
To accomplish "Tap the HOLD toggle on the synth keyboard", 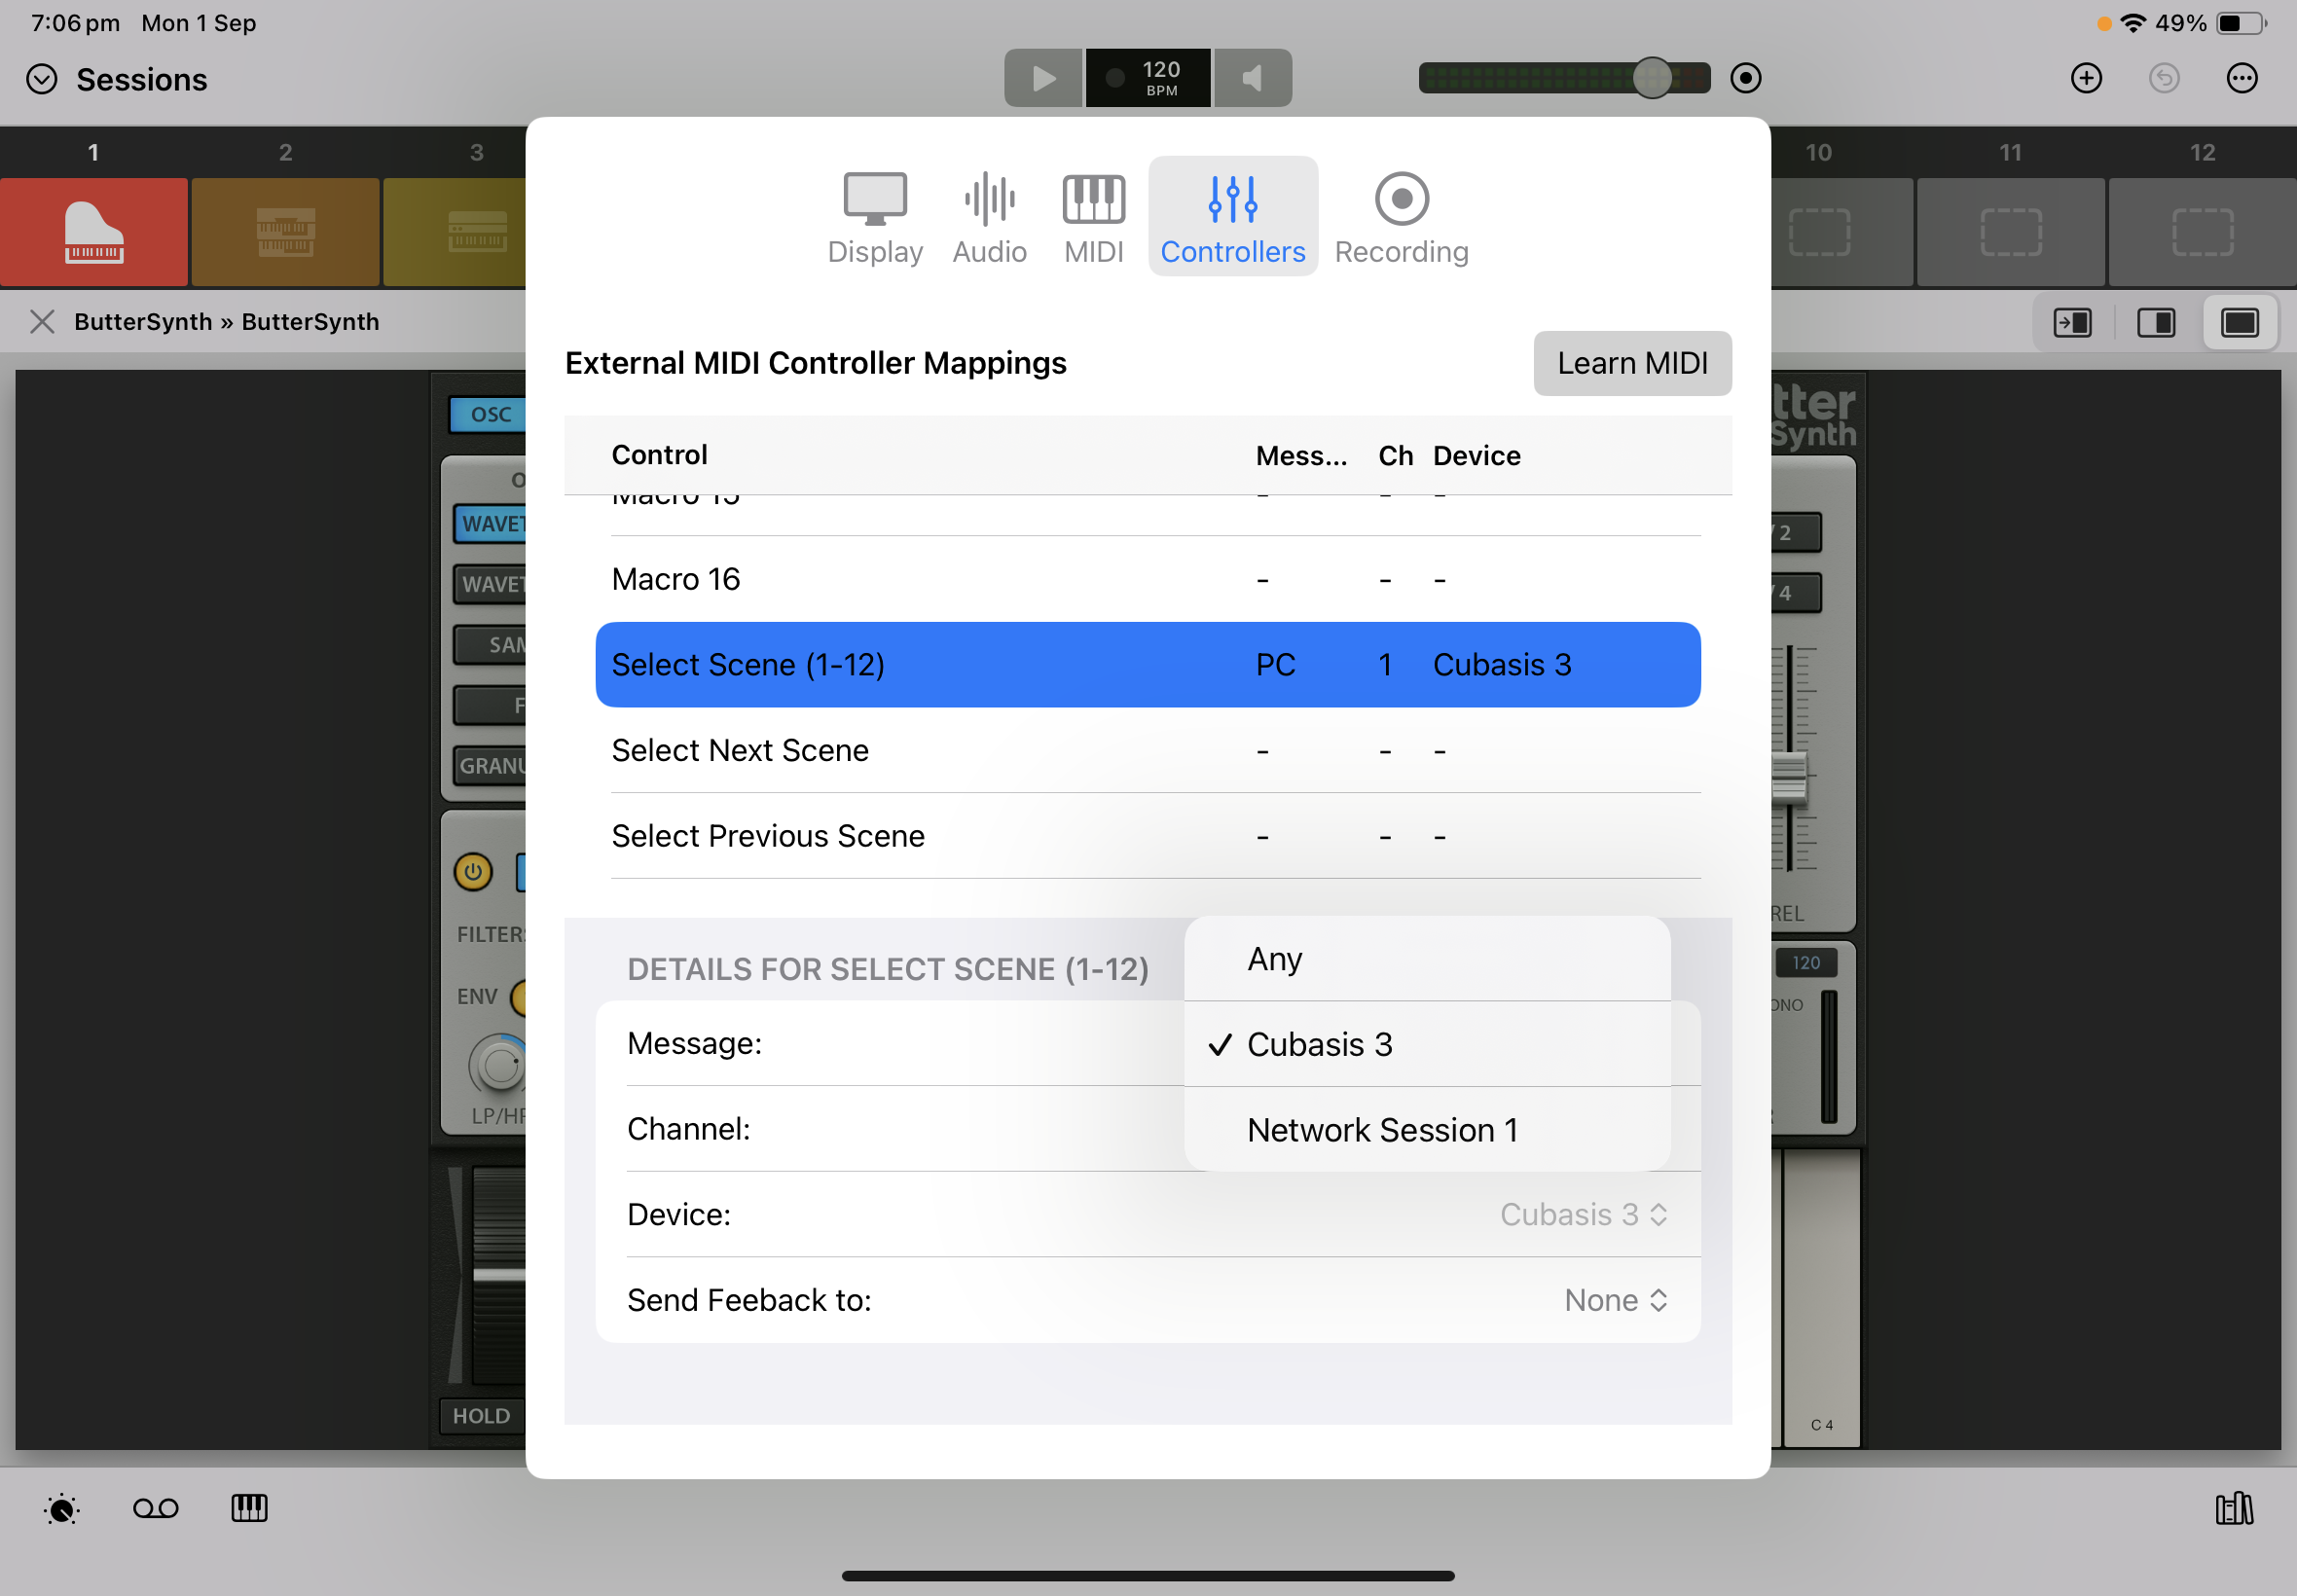I will 481,1415.
